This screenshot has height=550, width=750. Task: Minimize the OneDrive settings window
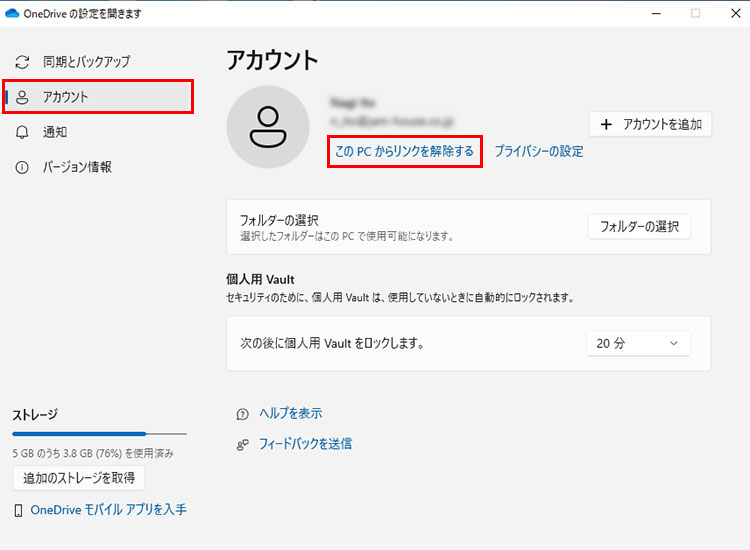pyautogui.click(x=657, y=13)
